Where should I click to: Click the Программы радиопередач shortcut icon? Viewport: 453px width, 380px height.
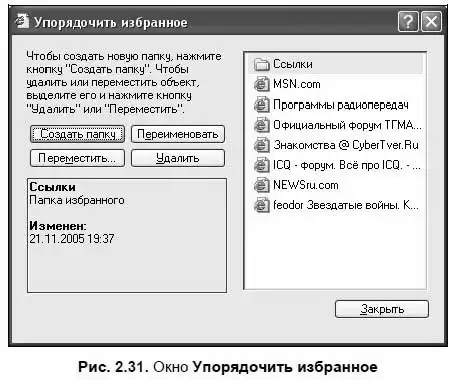point(262,105)
